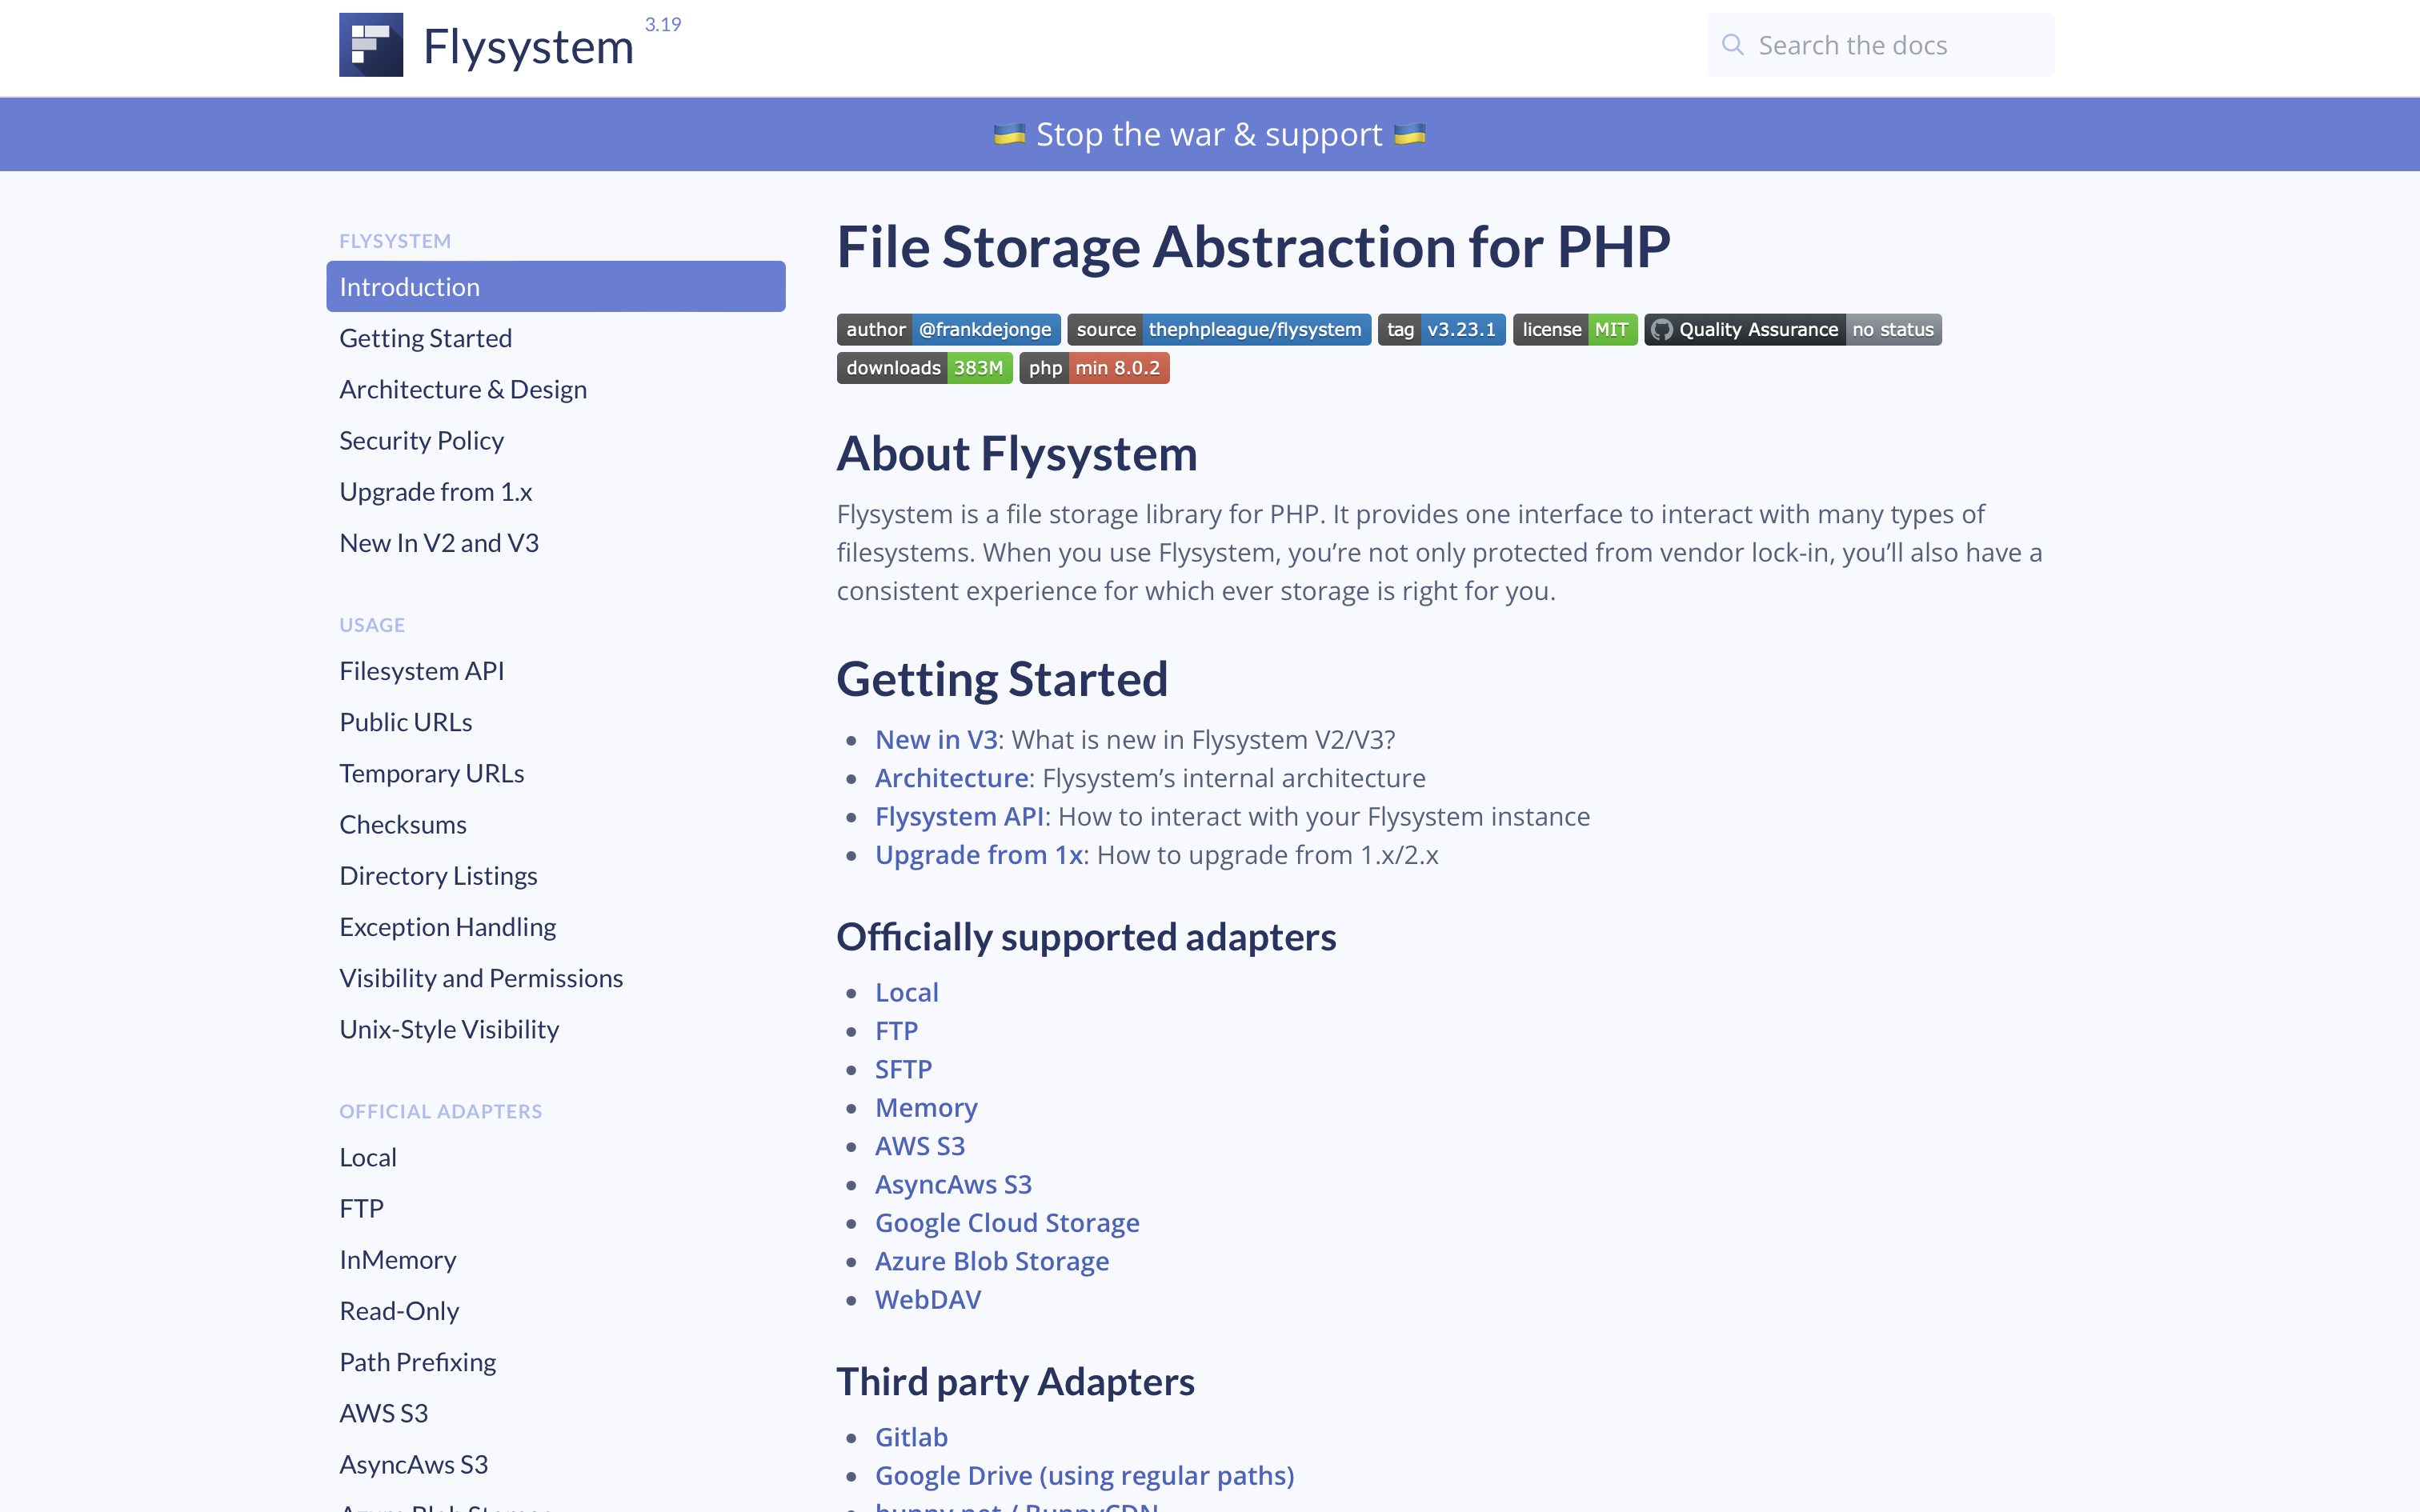This screenshot has height=1512, width=2420.
Task: Open the AWS S3 adapter link
Action: coord(920,1145)
